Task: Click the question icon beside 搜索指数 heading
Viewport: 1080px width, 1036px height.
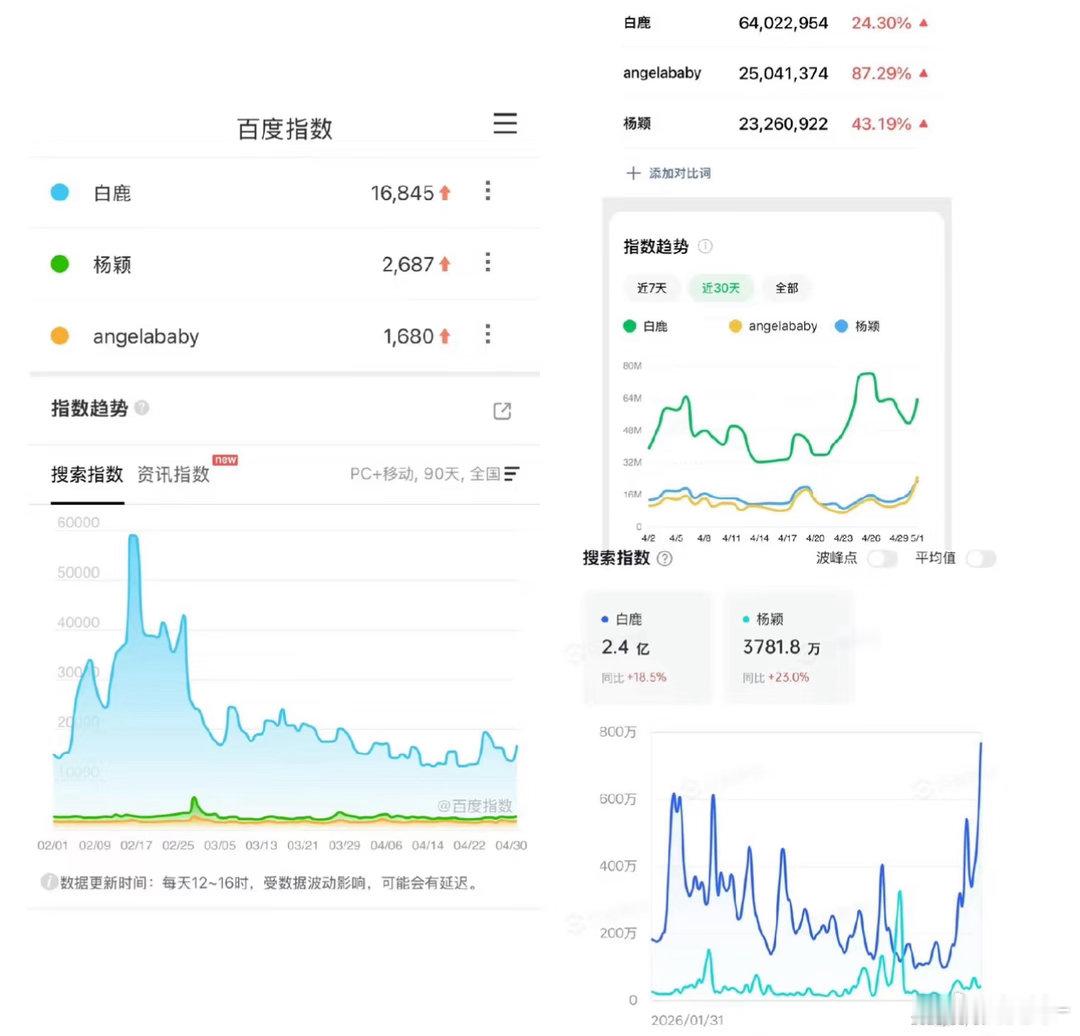Action: pos(665,559)
